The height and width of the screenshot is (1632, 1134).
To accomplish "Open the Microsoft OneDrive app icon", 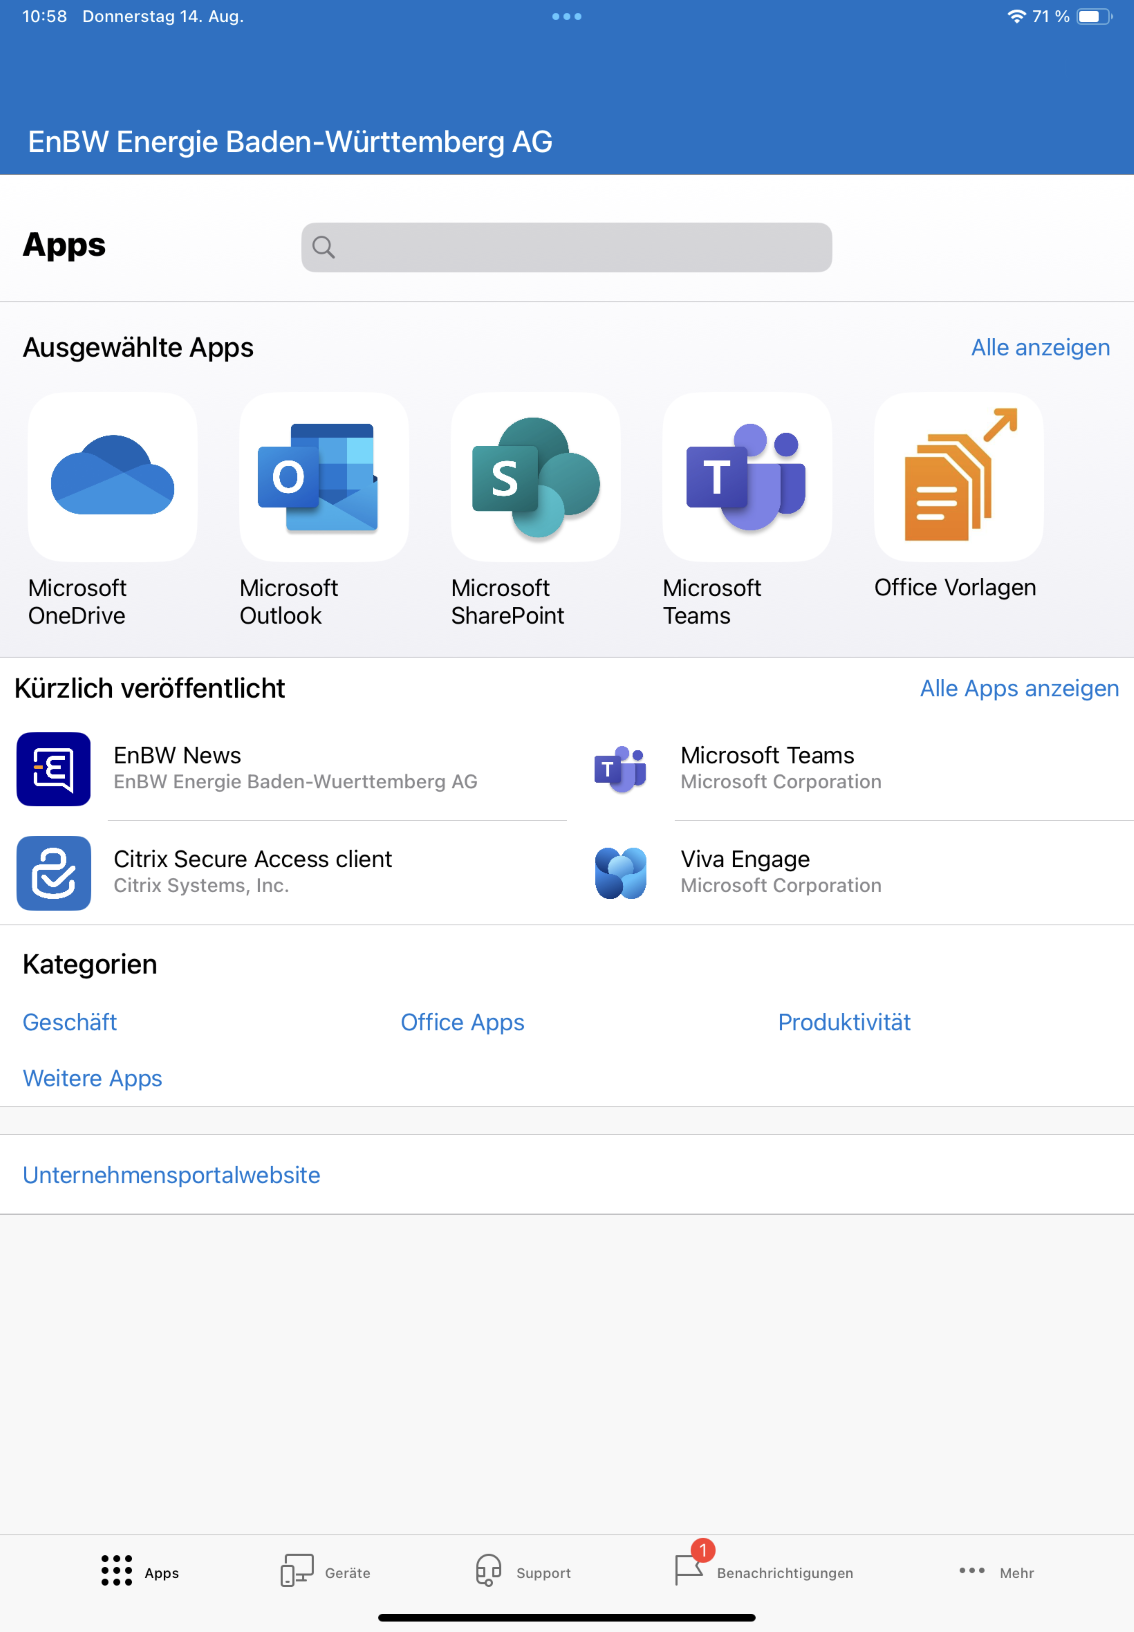I will 113,477.
